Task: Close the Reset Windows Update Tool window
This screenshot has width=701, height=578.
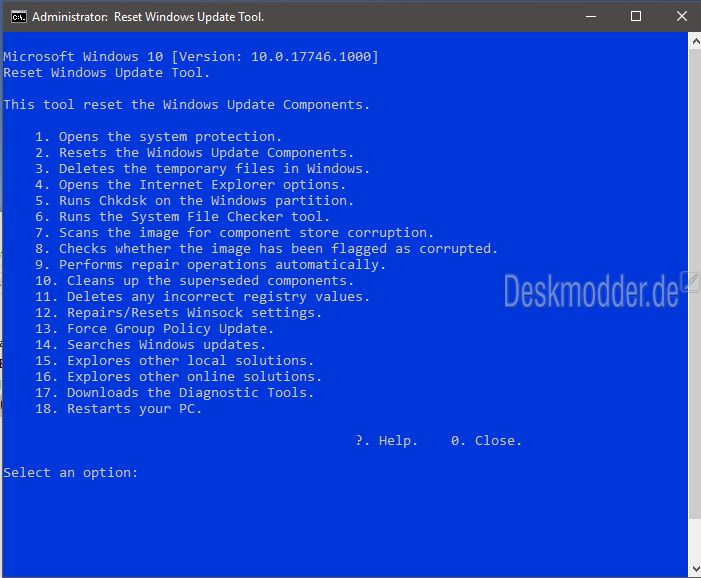Action: point(681,17)
